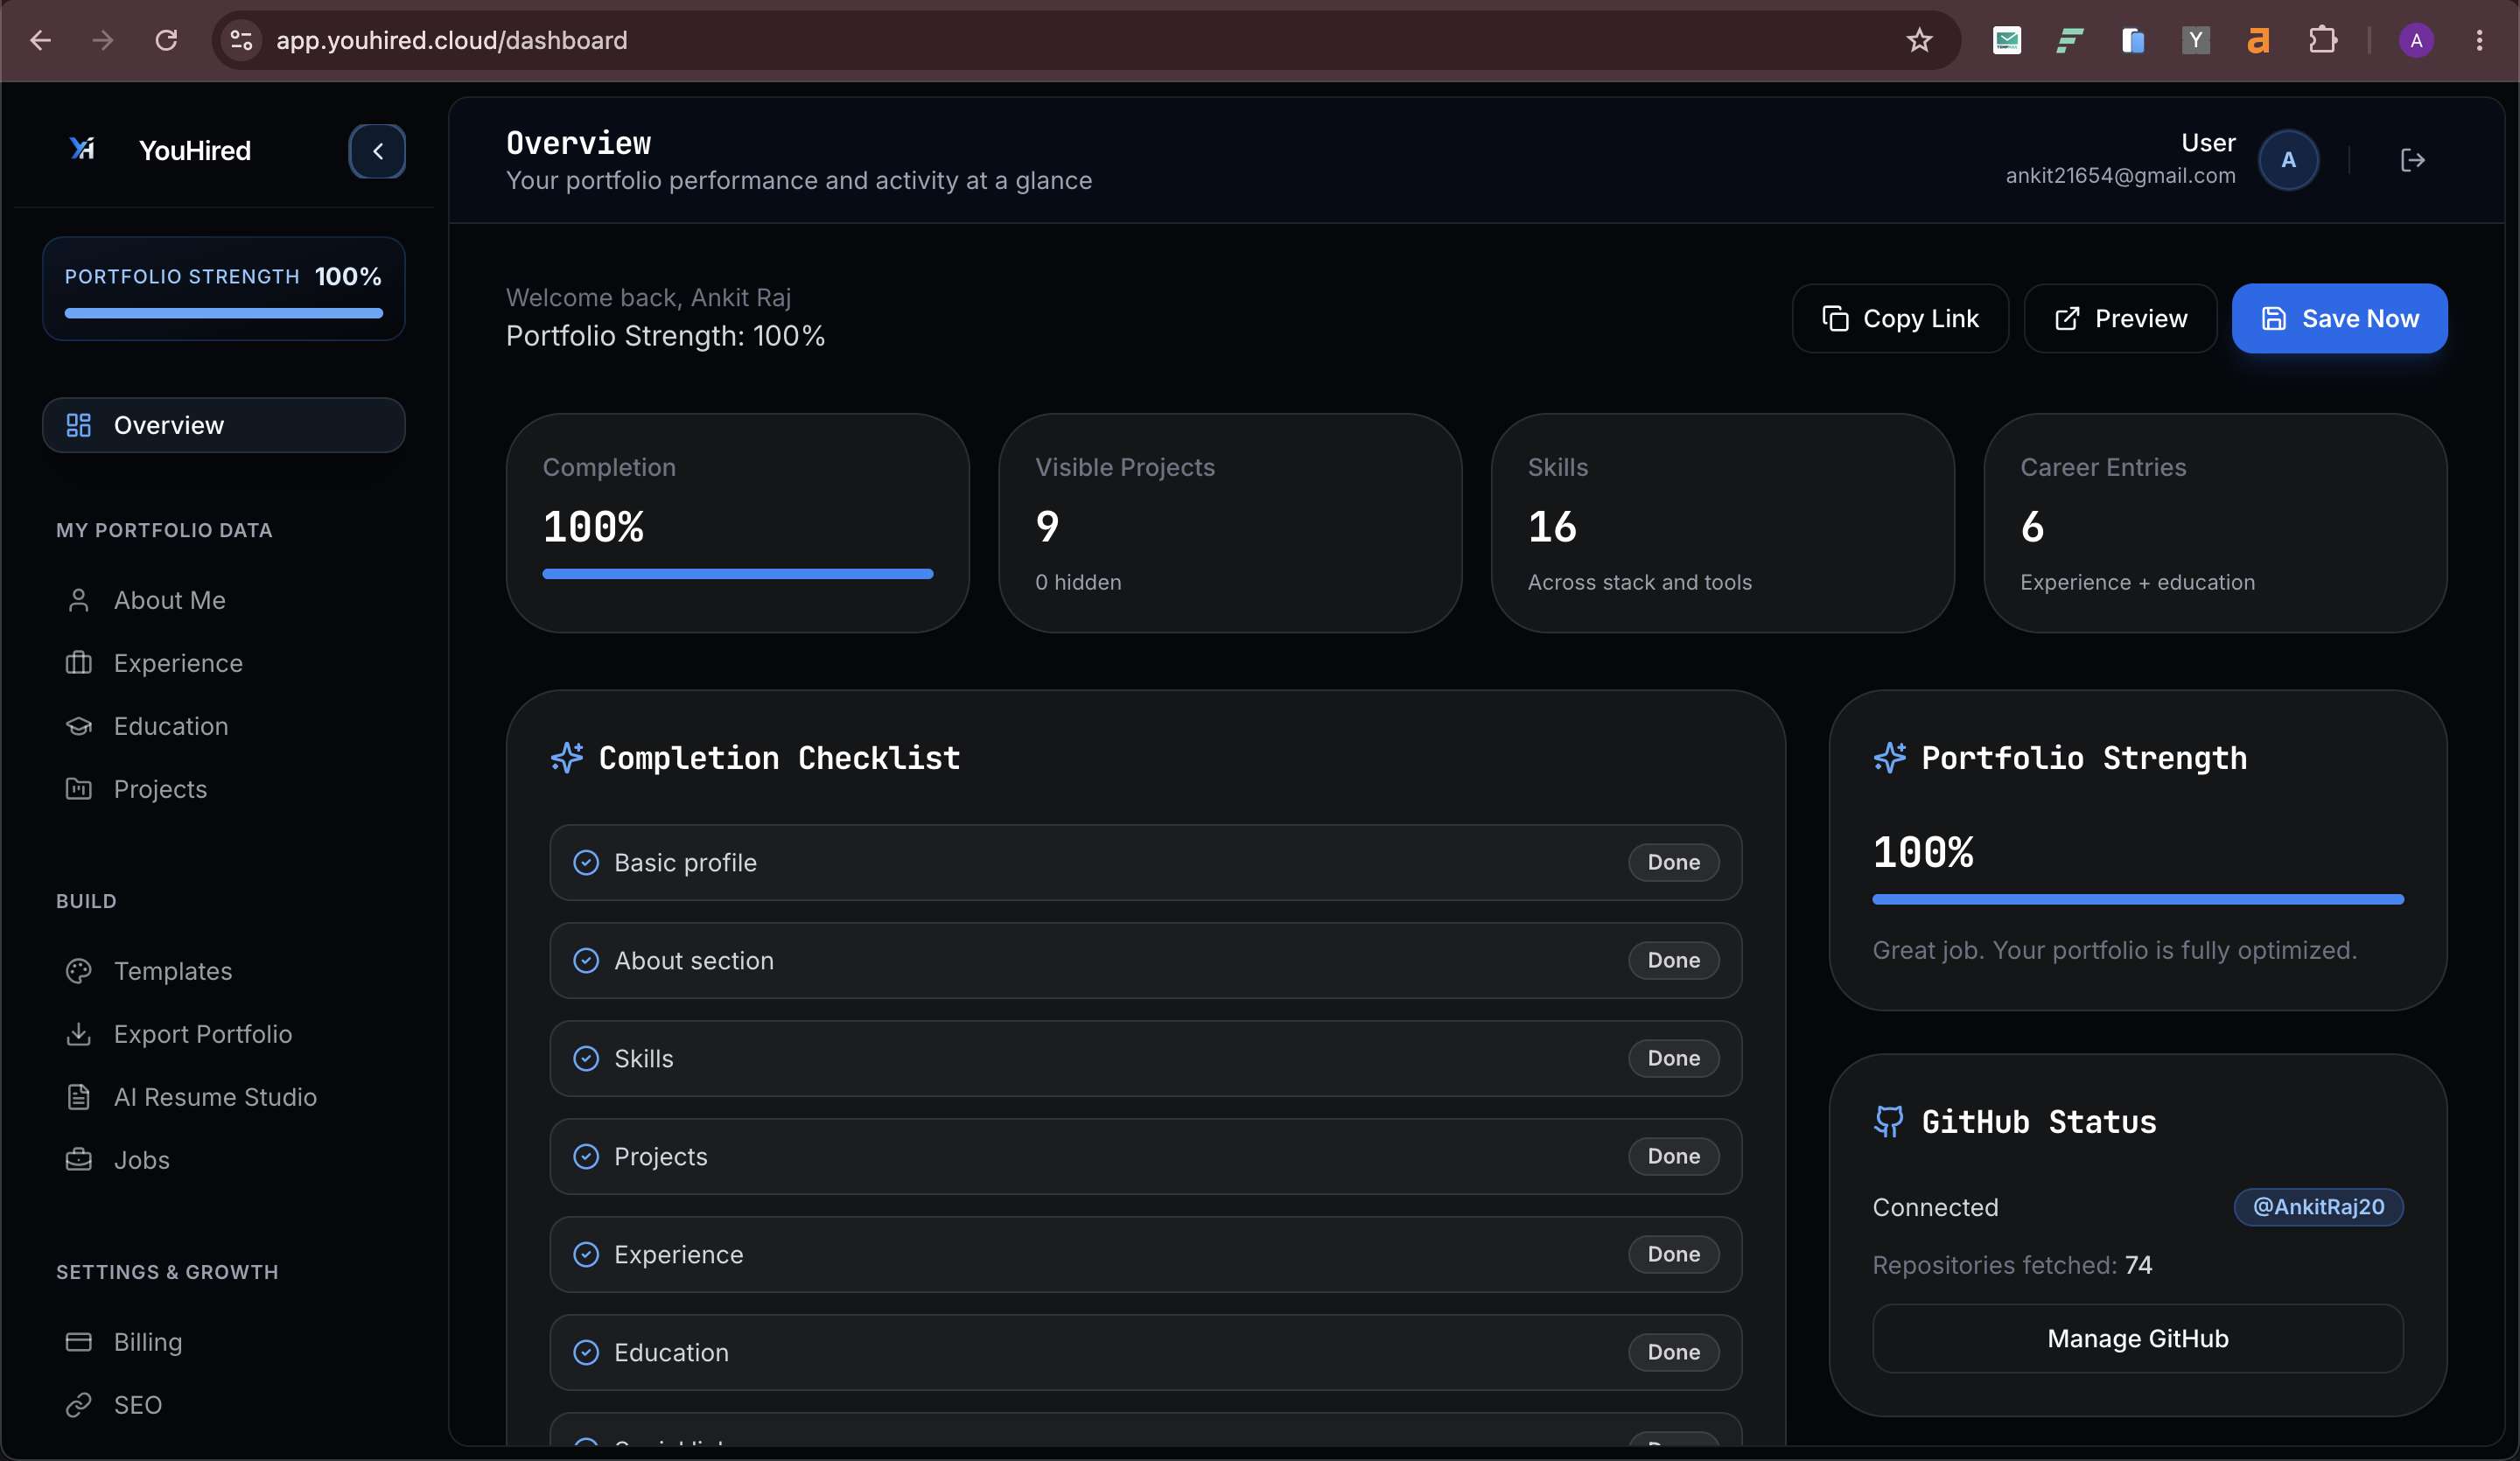Collapse the sidebar with the chevron button
The image size is (2520, 1461).
point(377,151)
